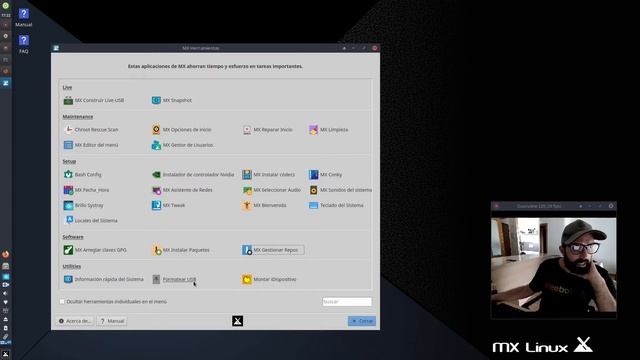Launch MX Arreglar claves GPG
Image resolution: width=640 pixels, height=360 pixels.
pos(95,250)
